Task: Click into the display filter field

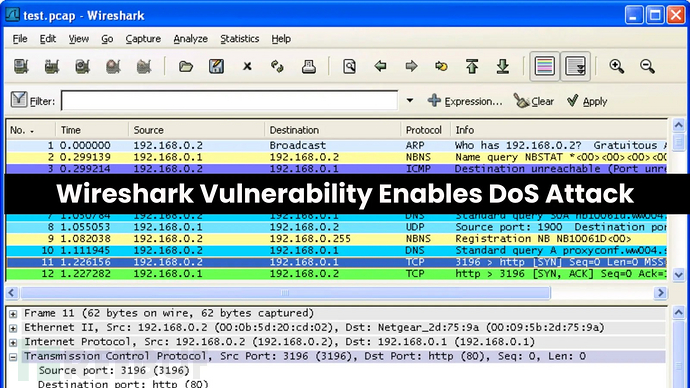Action: (x=229, y=101)
